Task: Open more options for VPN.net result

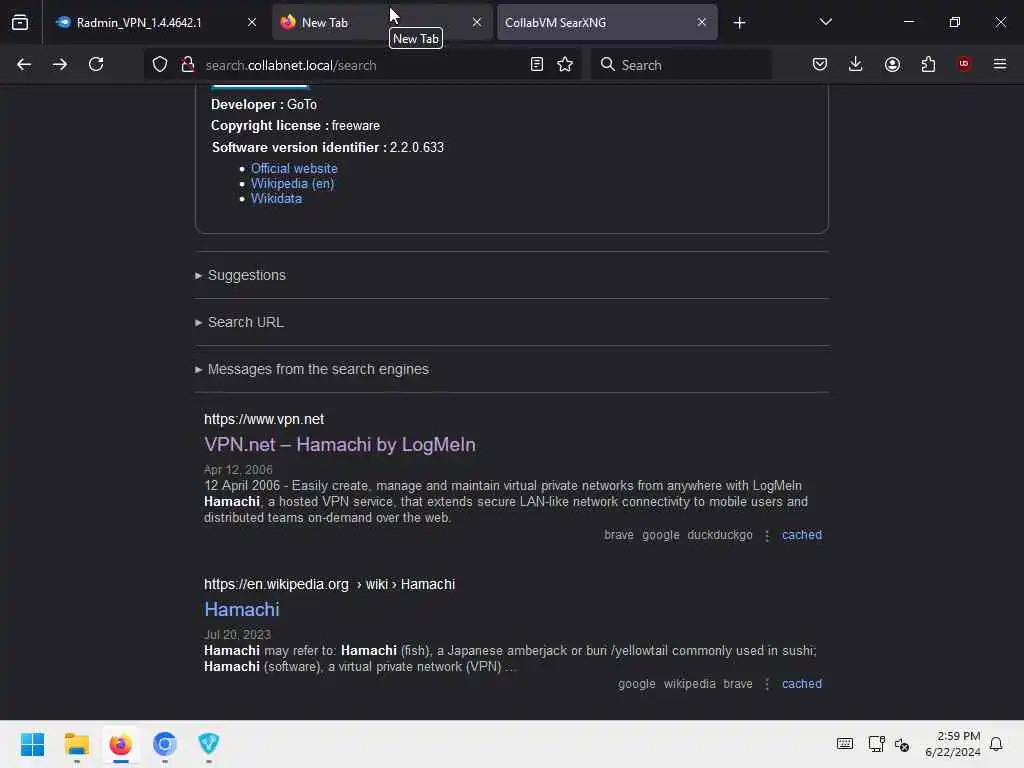Action: click(x=767, y=536)
